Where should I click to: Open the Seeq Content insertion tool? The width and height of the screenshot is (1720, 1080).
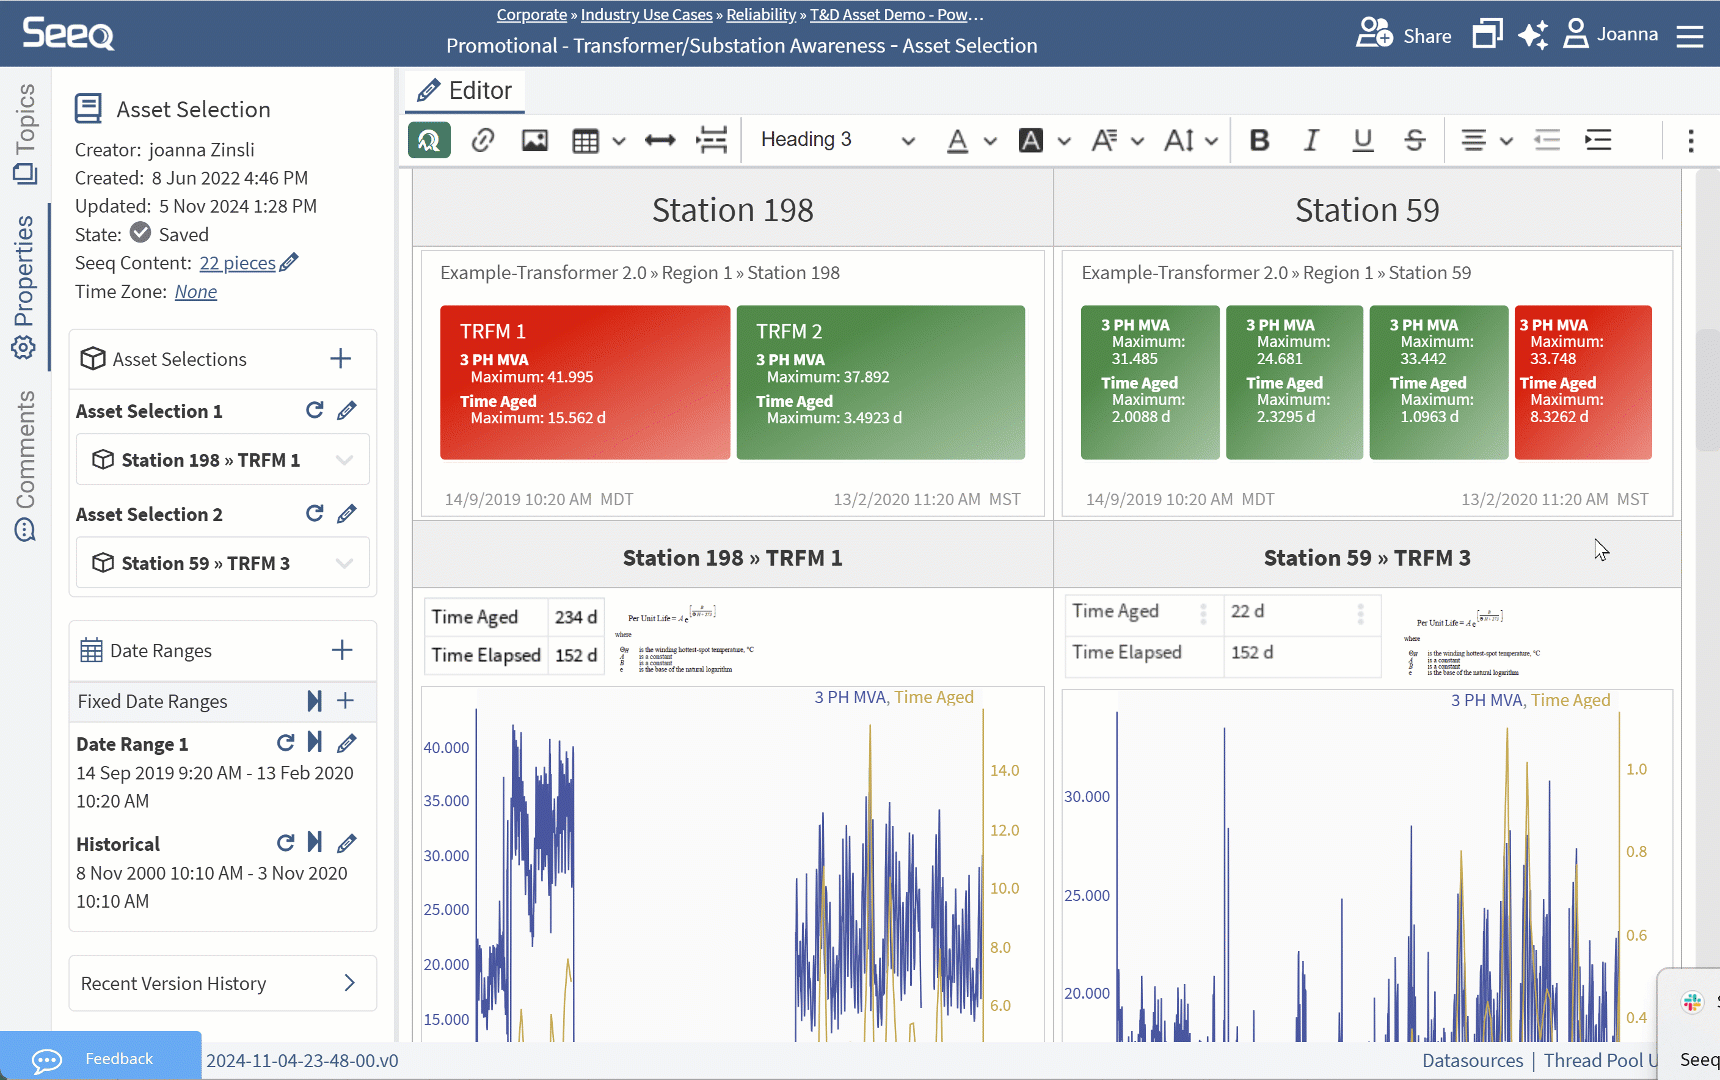(429, 140)
